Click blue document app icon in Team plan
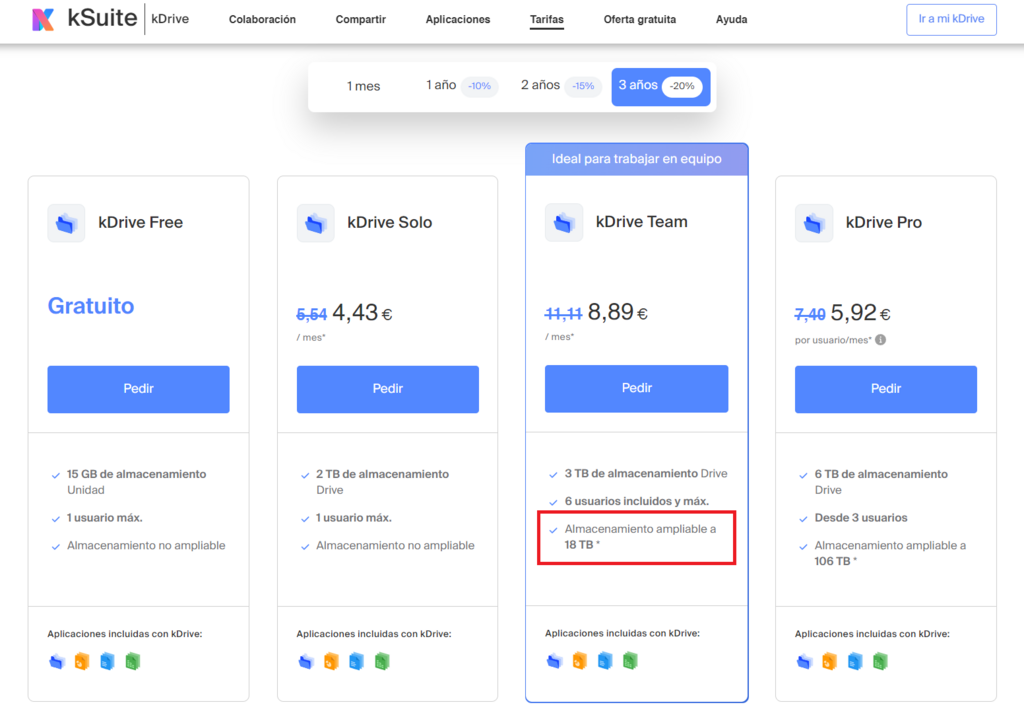Image resolution: width=1024 pixels, height=713 pixels. point(605,661)
